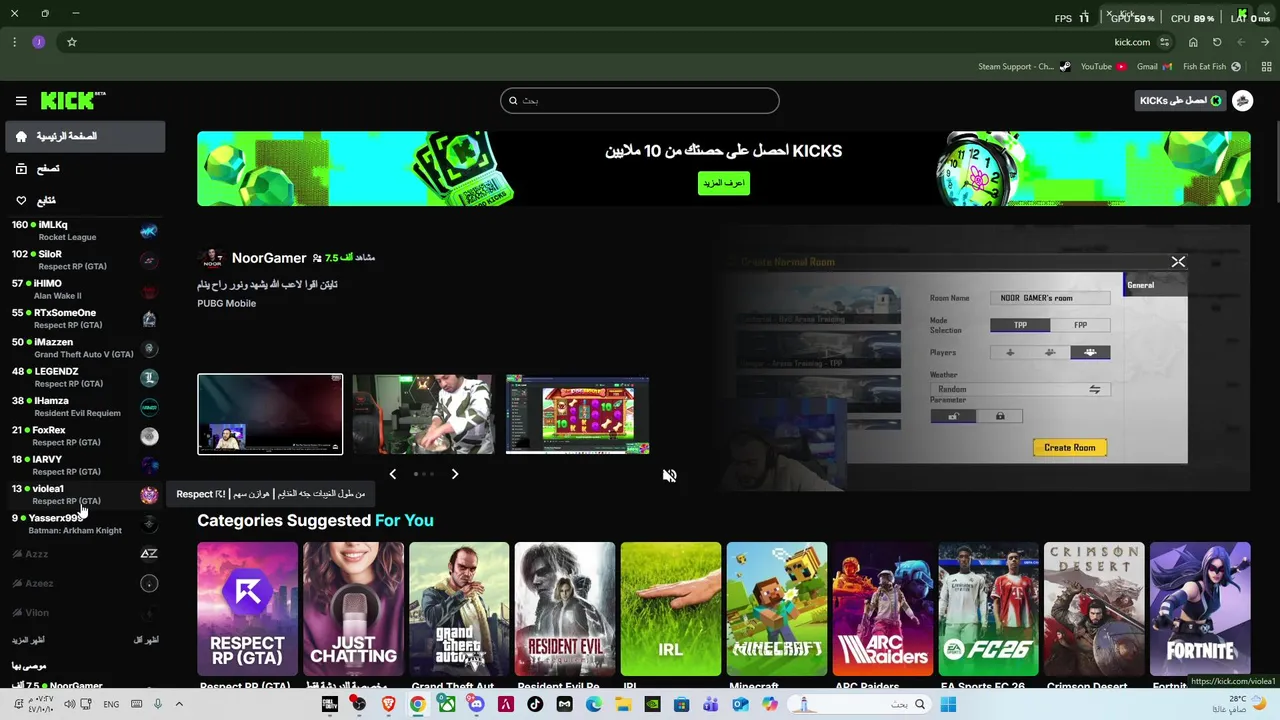1280x720 pixels.
Task: Click the احصل على KICKs button
Action: click(1181, 100)
